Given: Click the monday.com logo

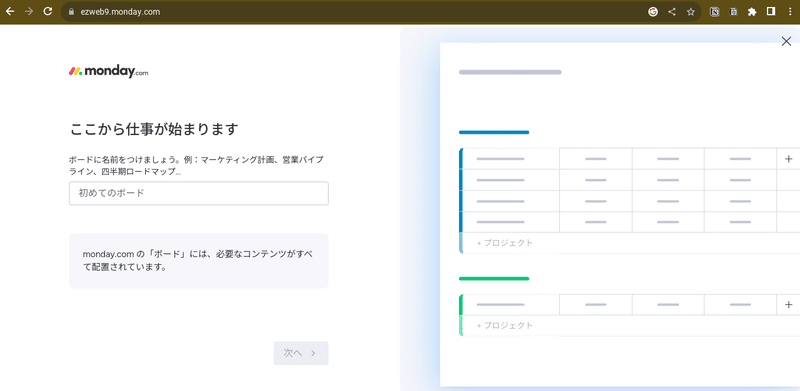Looking at the screenshot, I should pyautogui.click(x=109, y=71).
